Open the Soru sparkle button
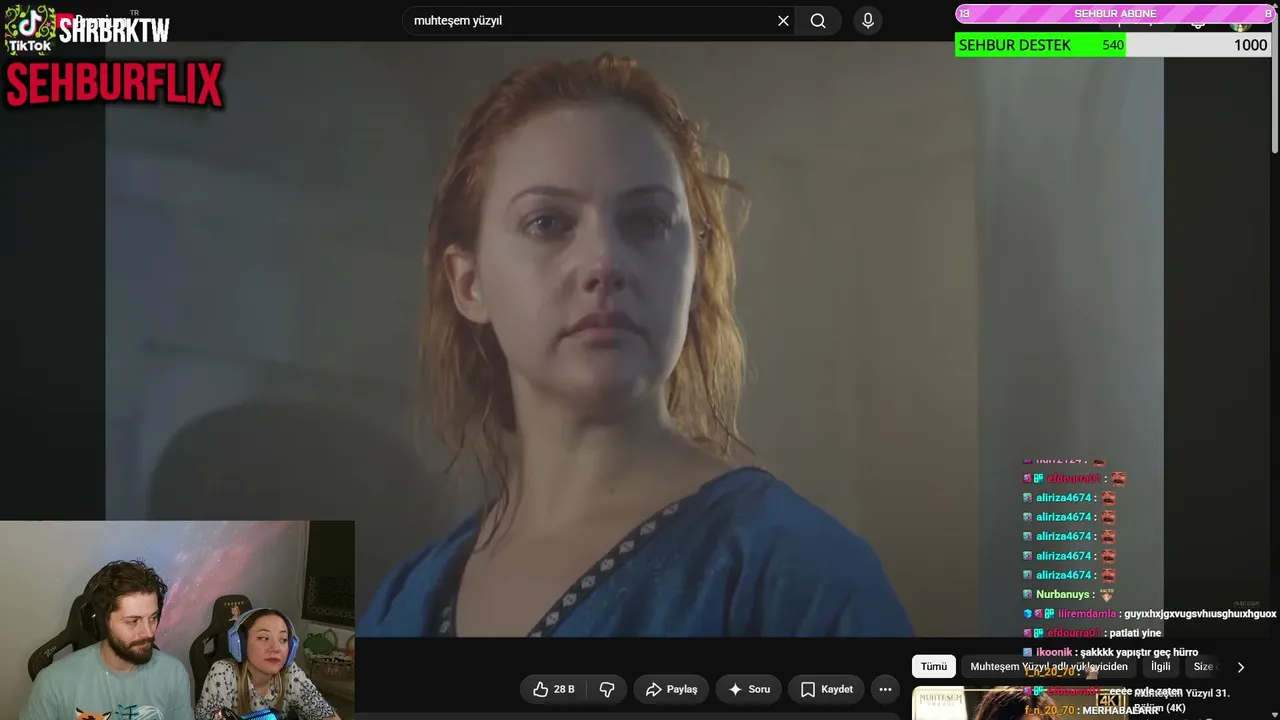The image size is (1280, 720). click(749, 689)
